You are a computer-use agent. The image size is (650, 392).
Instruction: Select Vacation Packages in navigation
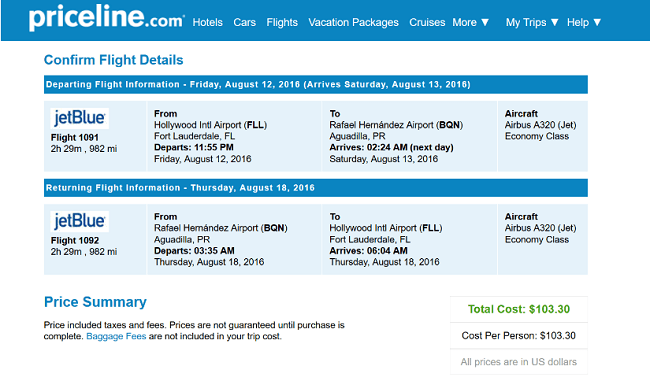[353, 22]
